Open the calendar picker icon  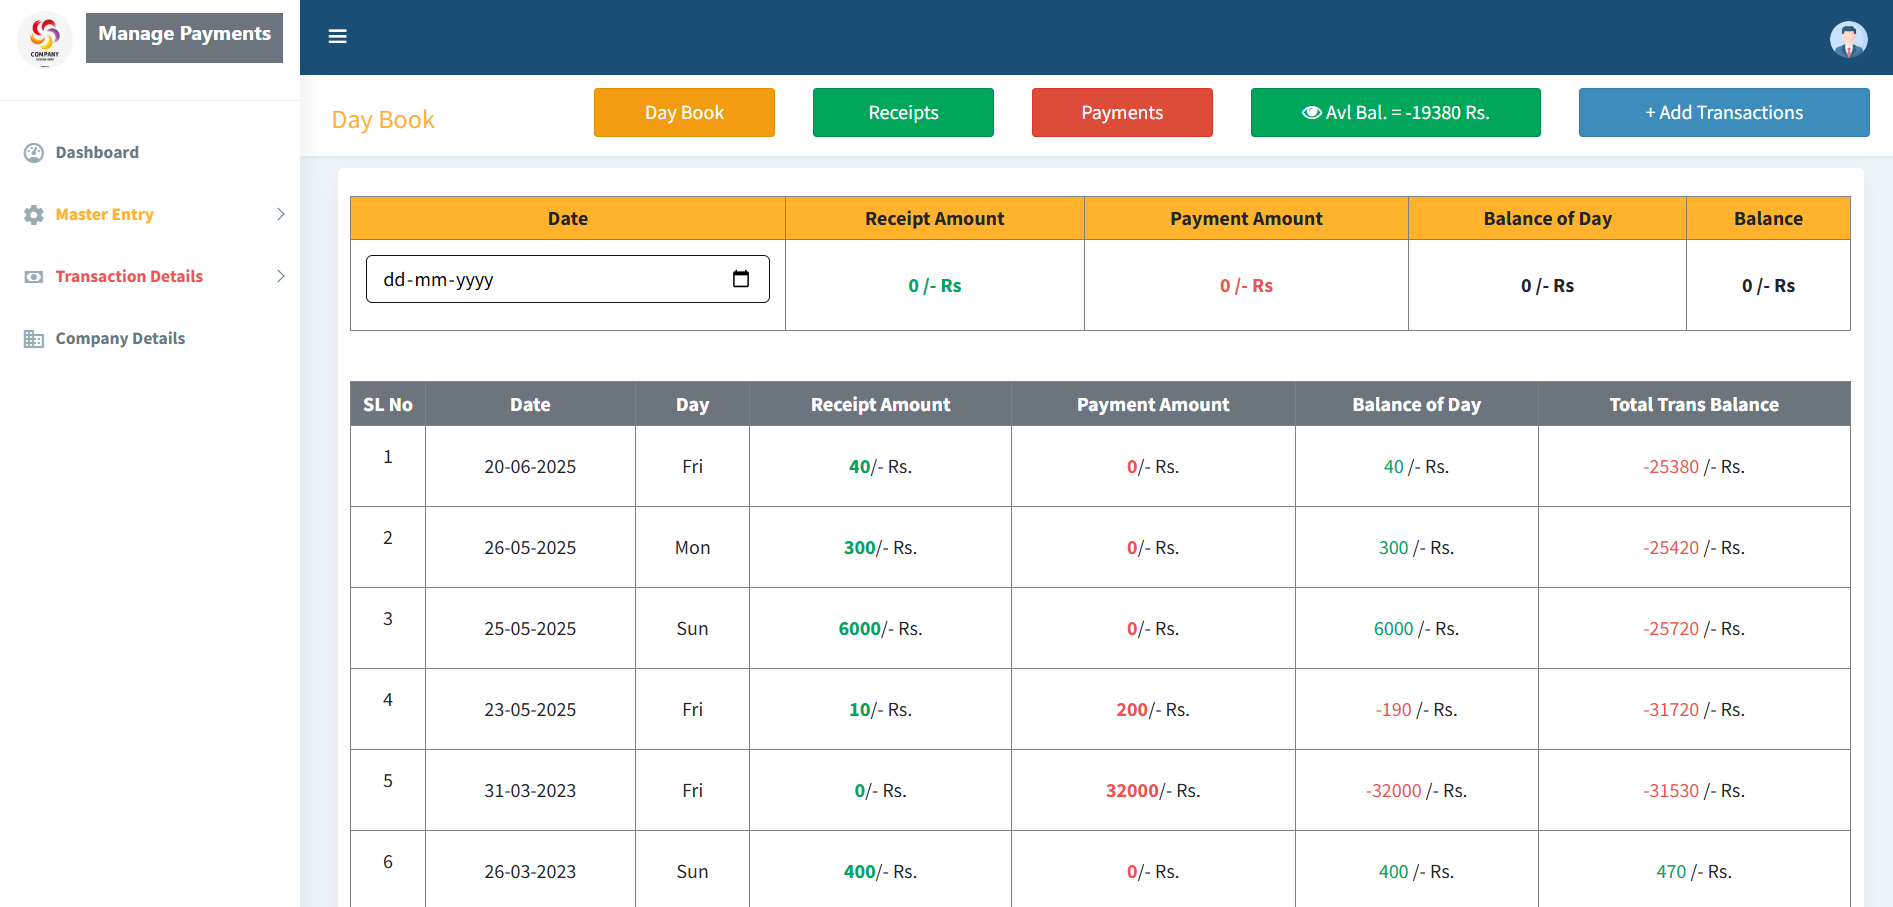741,279
